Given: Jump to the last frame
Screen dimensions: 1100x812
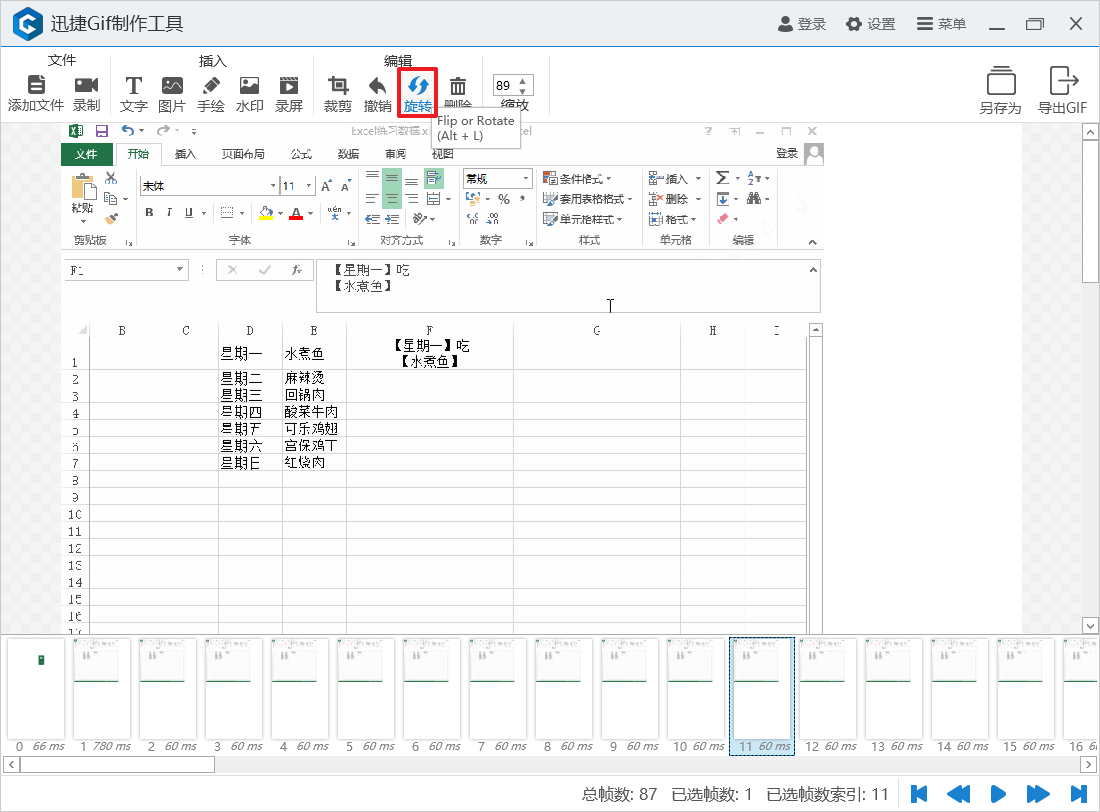Looking at the screenshot, I should [1078, 794].
